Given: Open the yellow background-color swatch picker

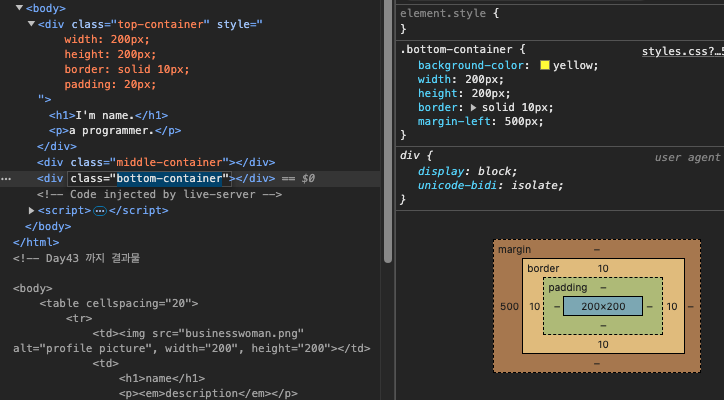Looking at the screenshot, I should click(x=545, y=65).
